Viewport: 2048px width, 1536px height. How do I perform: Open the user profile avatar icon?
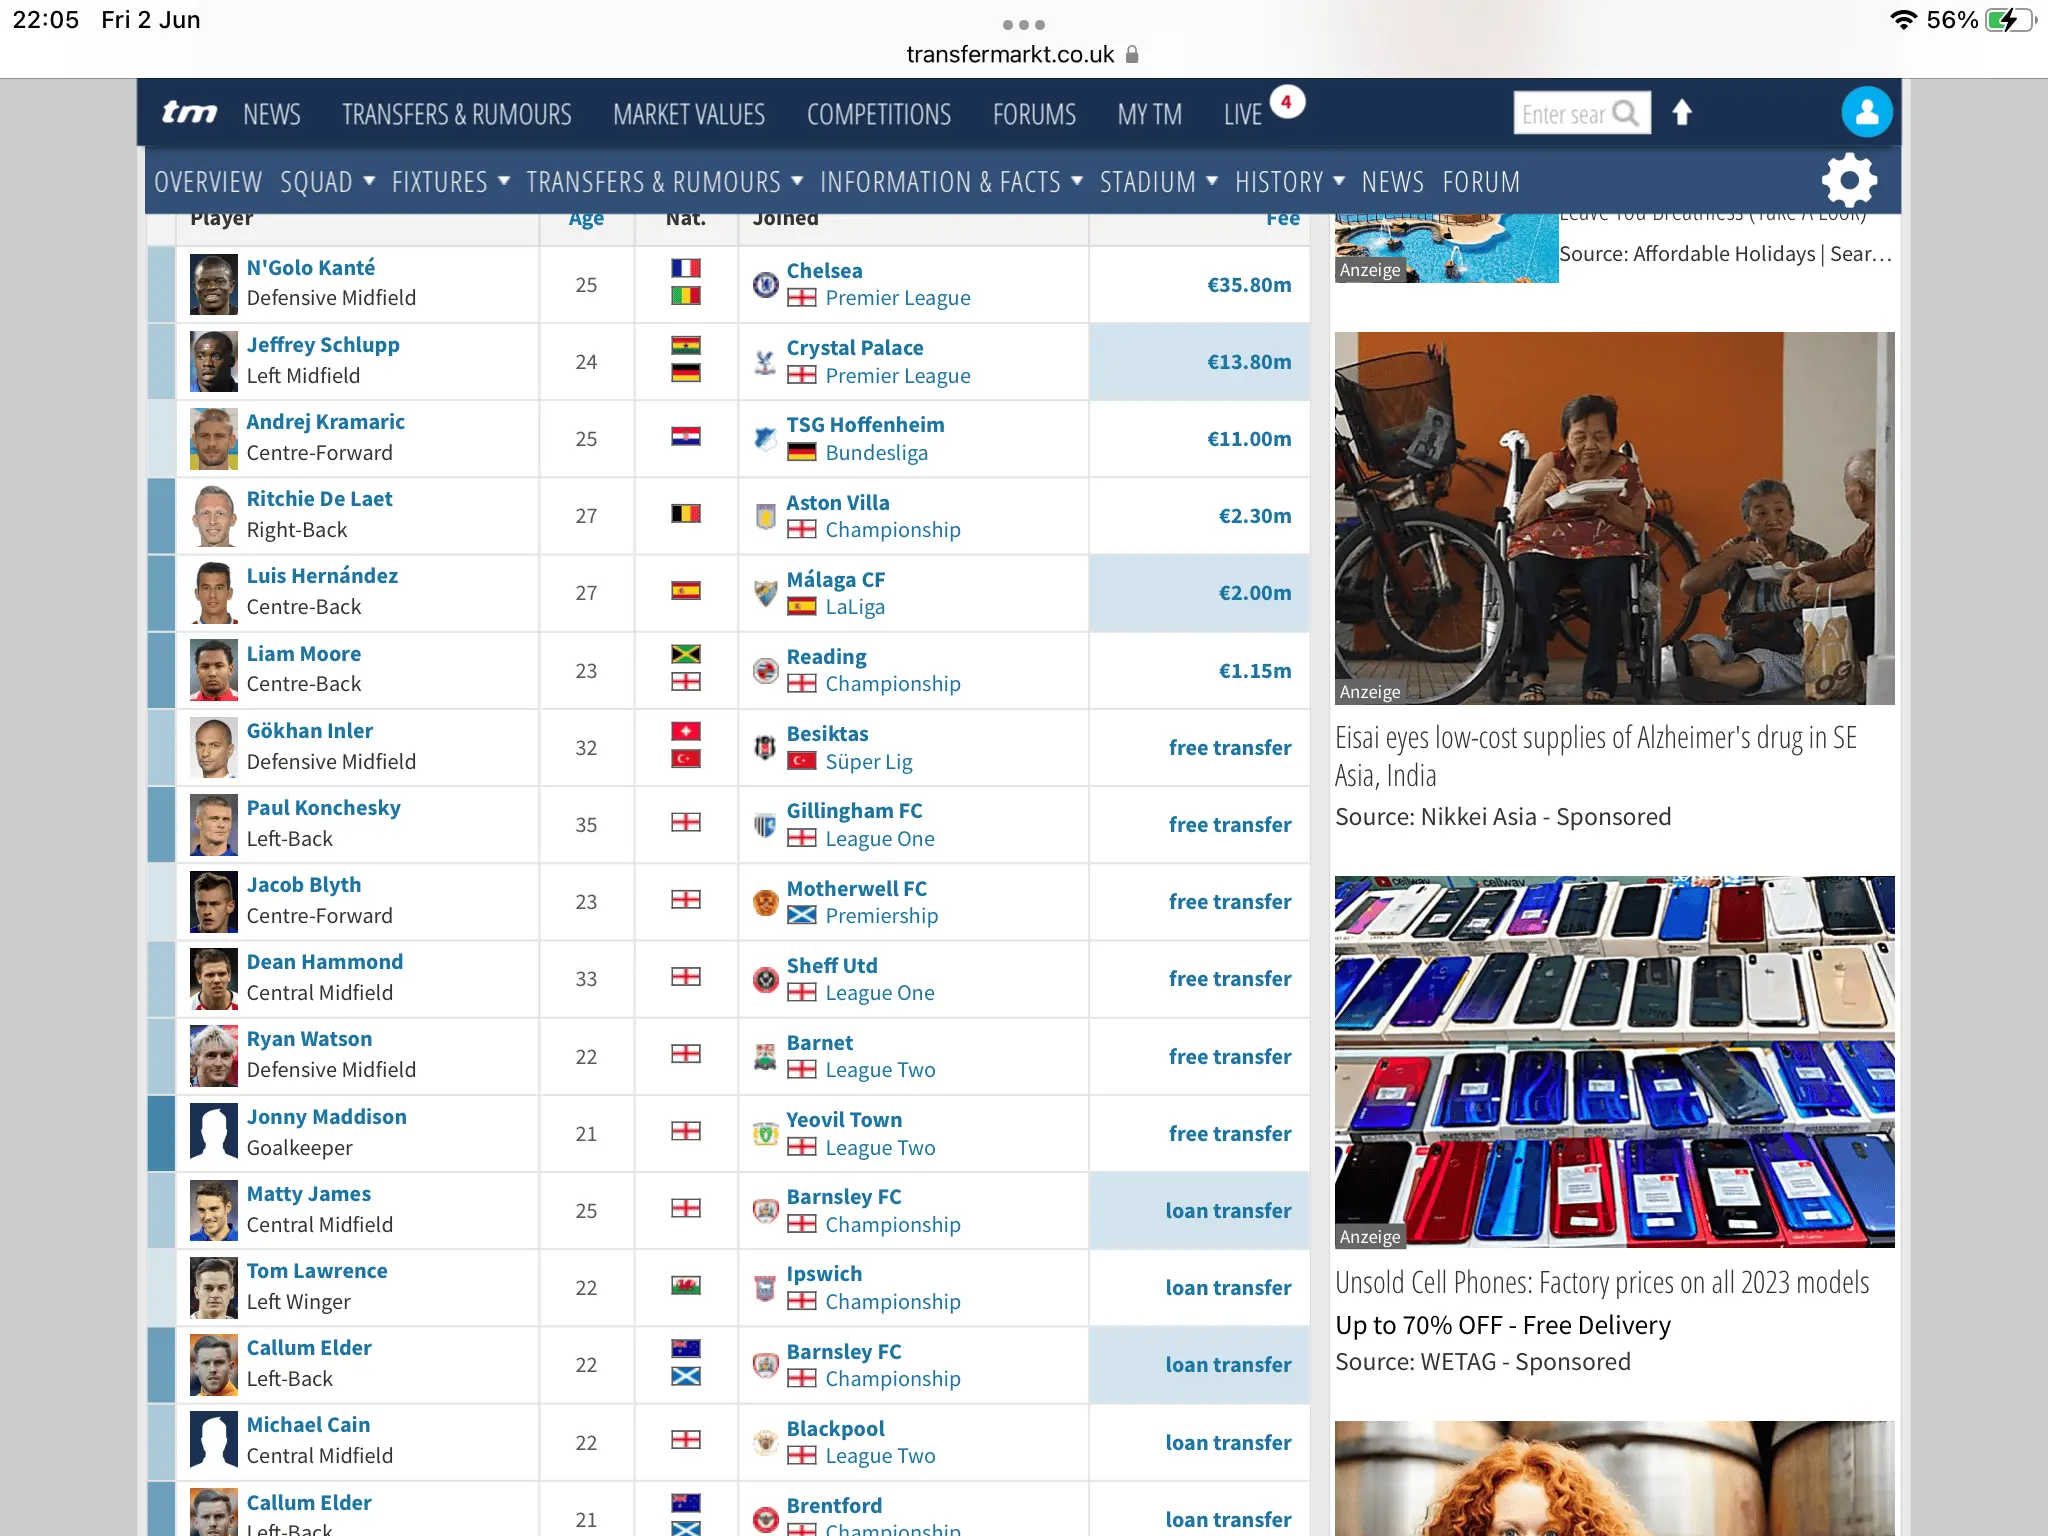coord(1866,113)
